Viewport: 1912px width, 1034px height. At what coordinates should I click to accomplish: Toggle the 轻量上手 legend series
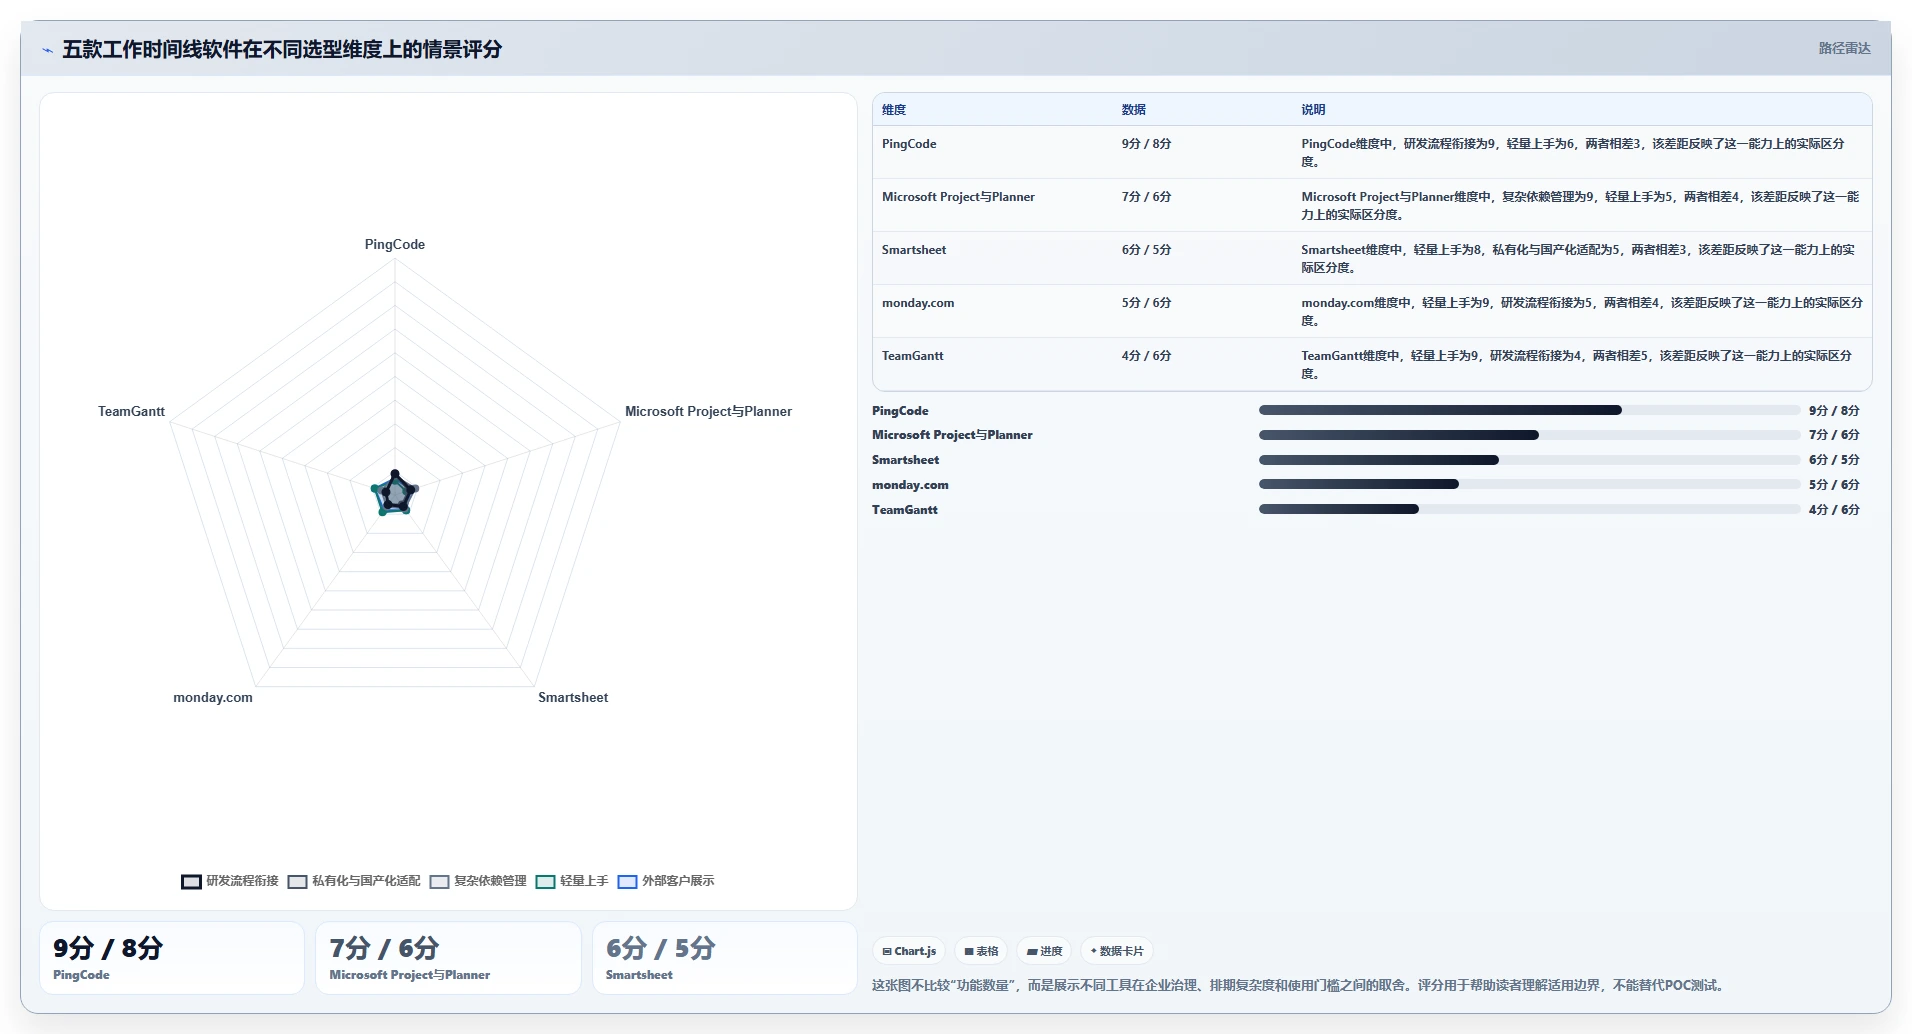coord(572,881)
